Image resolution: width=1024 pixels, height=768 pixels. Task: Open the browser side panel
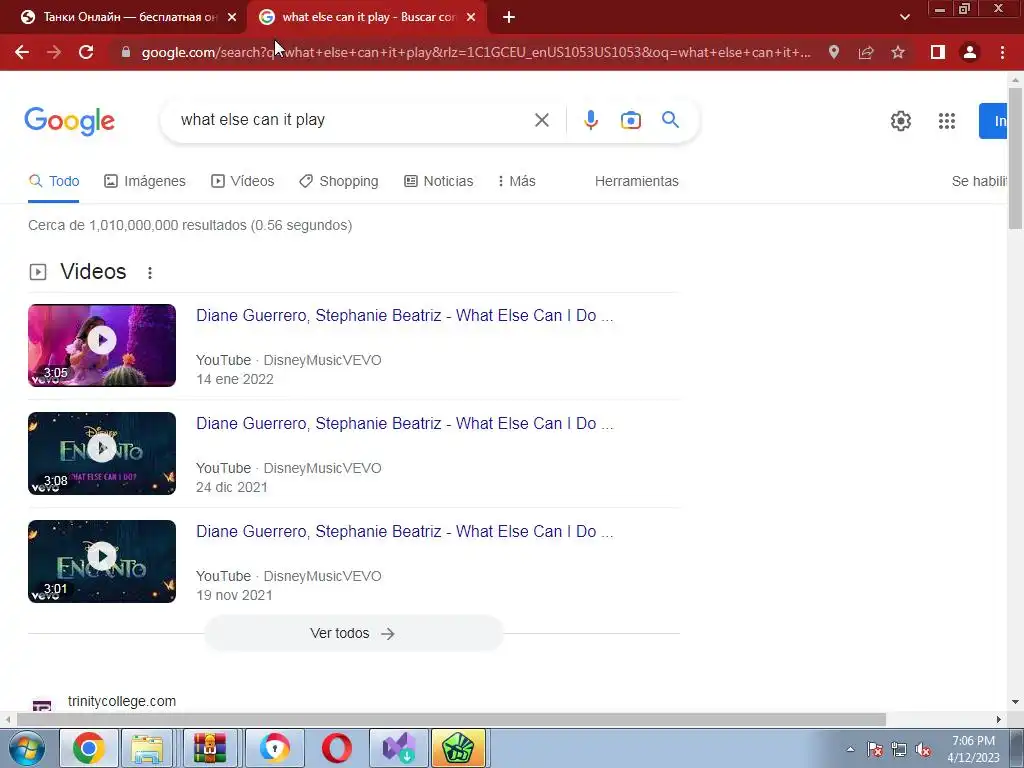click(938, 52)
